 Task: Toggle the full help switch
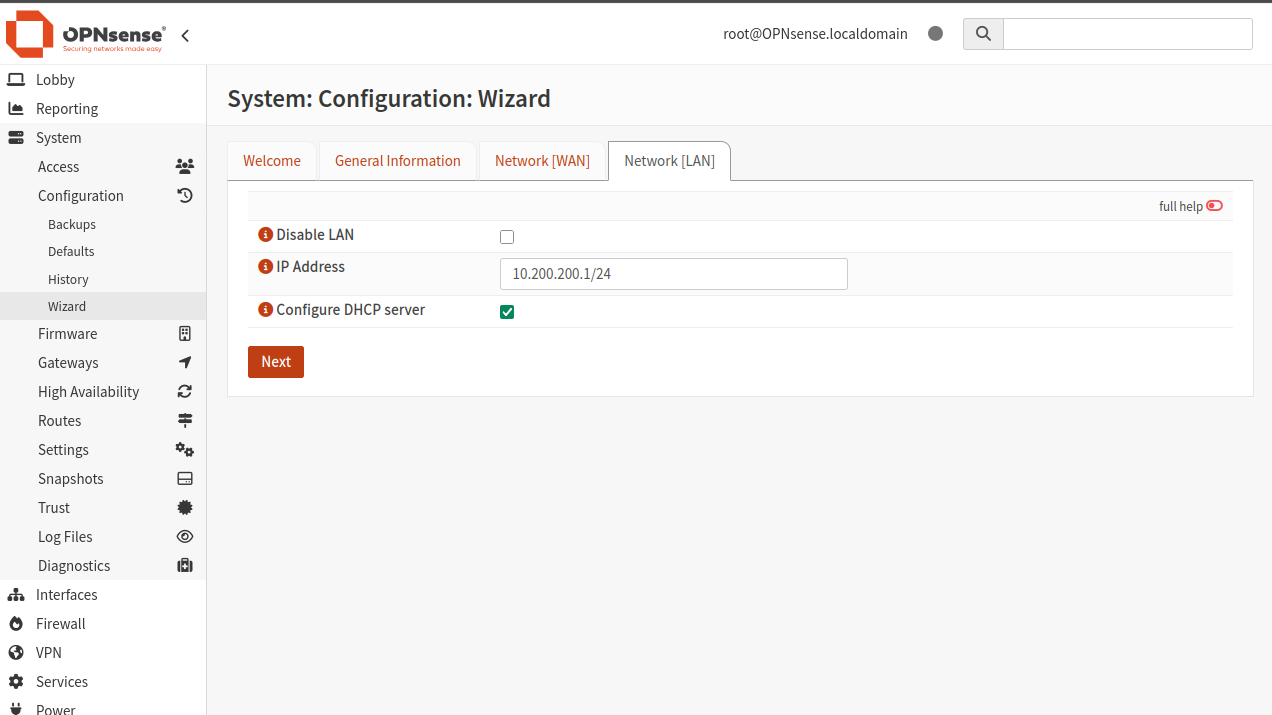1214,206
